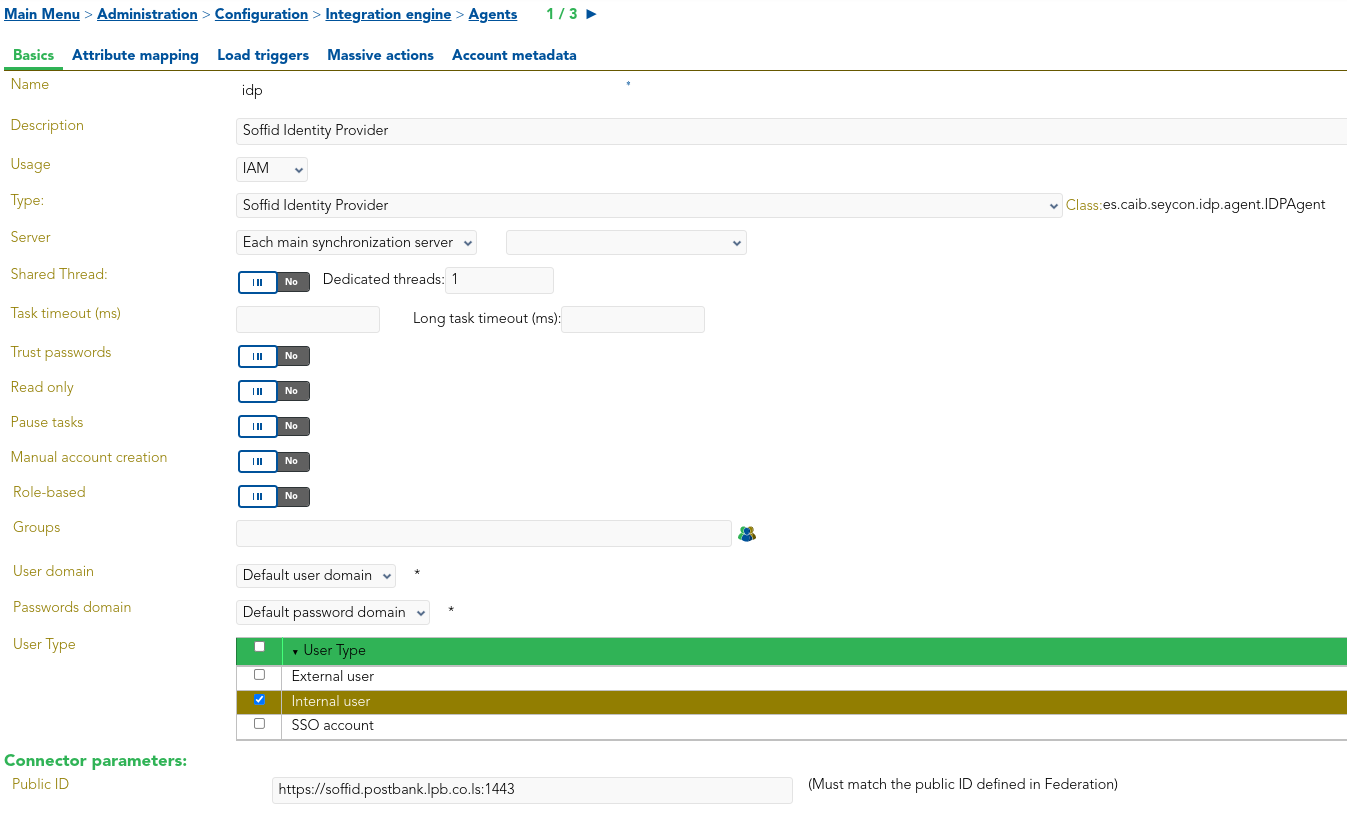Click the class name es.caib.seycon.idp.agent.IDPAgent
The width and height of the screenshot is (1347, 823).
[1214, 205]
